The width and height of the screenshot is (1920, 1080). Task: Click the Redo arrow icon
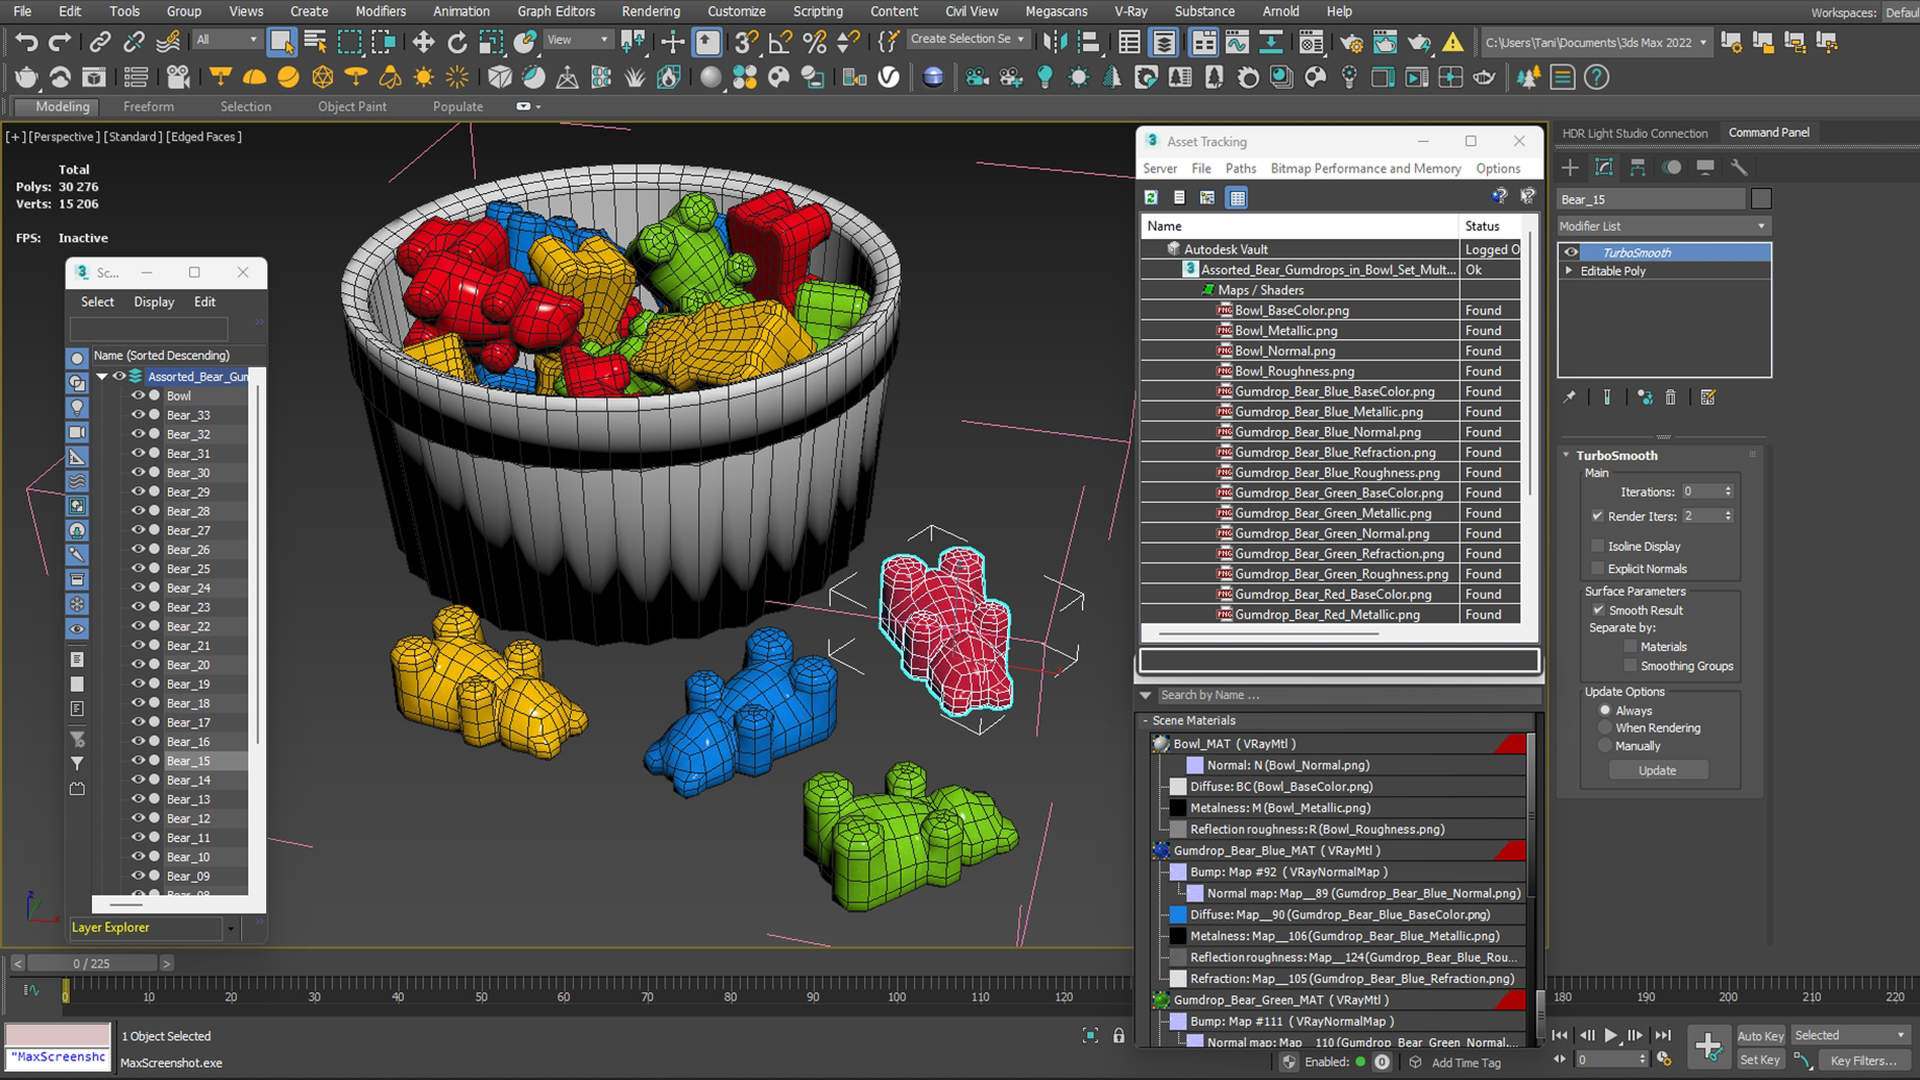pyautogui.click(x=60, y=42)
